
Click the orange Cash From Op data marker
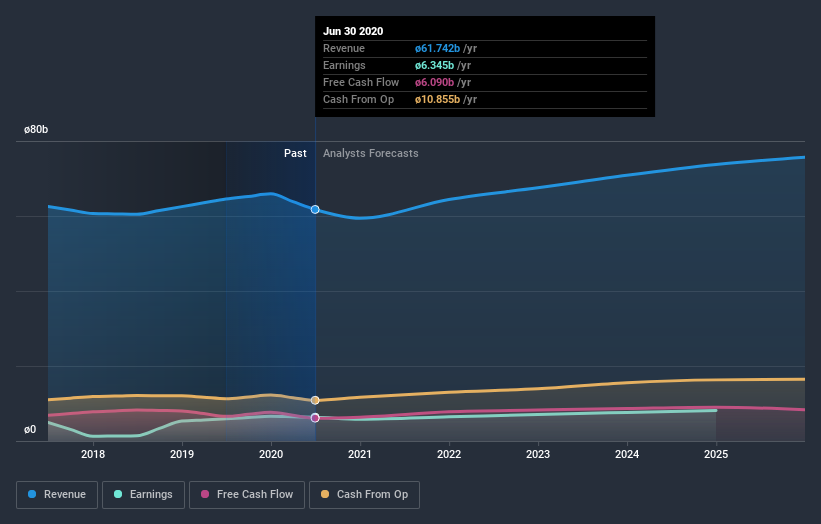click(315, 400)
